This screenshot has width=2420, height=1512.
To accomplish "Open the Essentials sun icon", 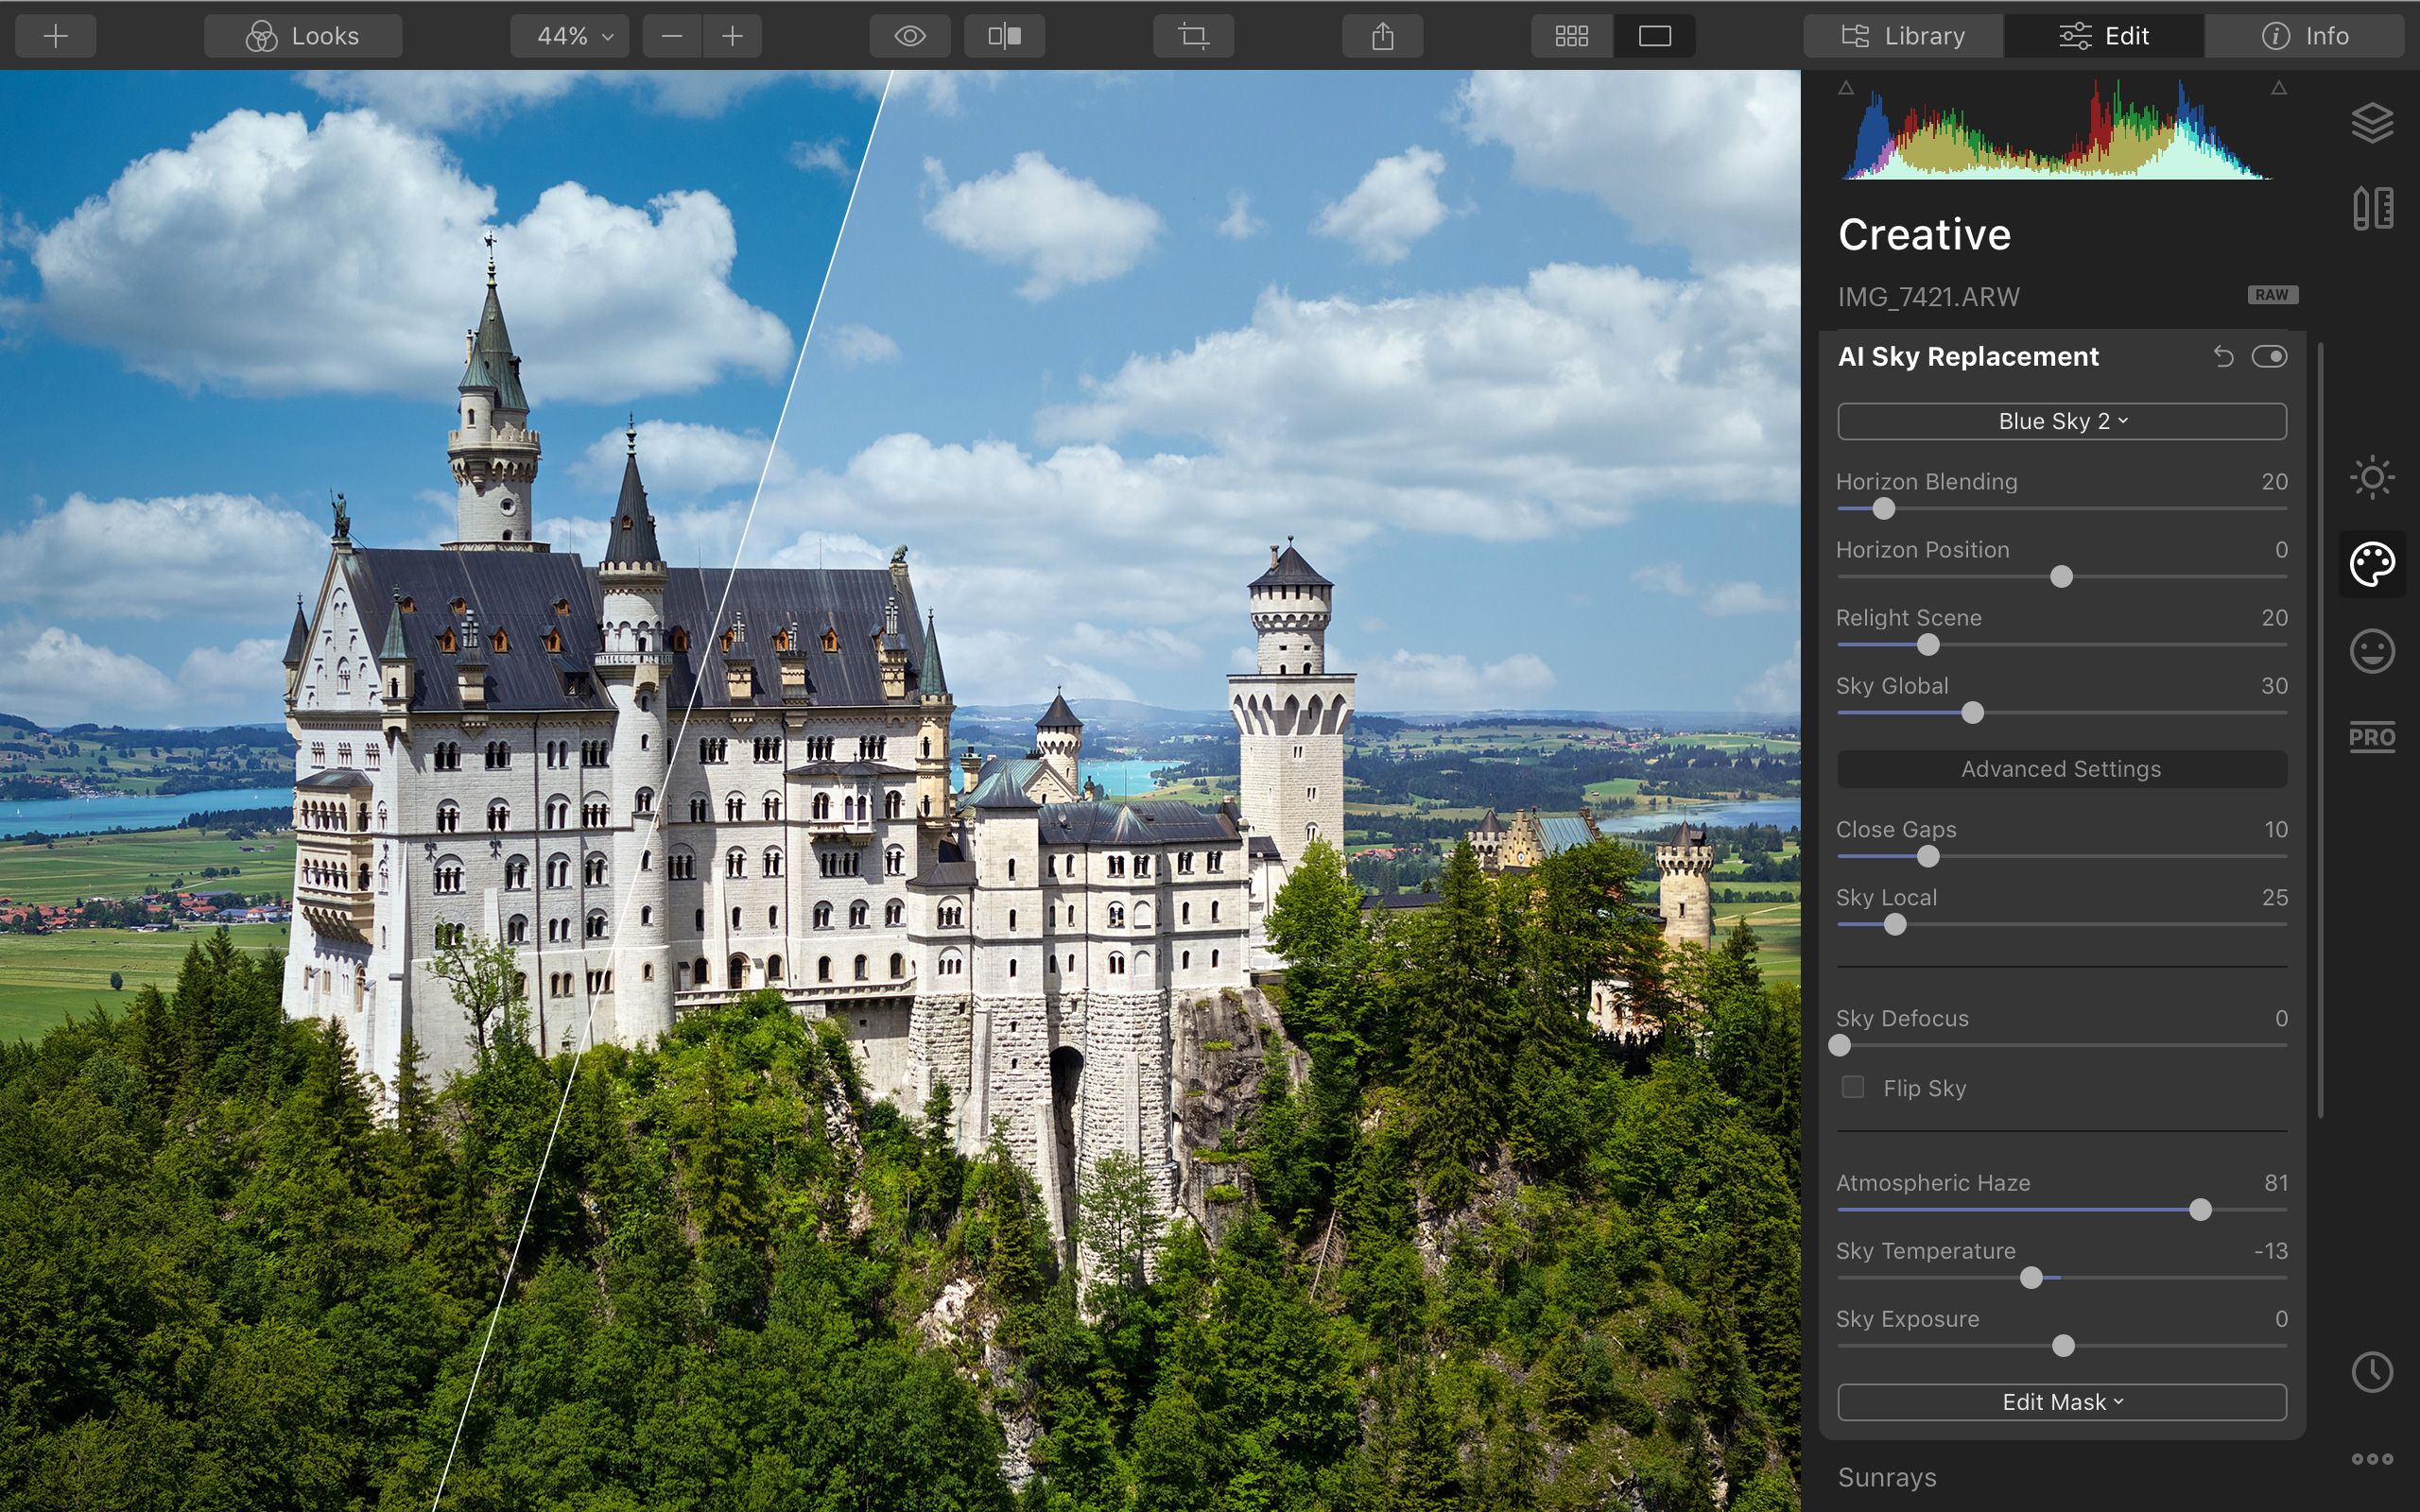I will point(2372,477).
